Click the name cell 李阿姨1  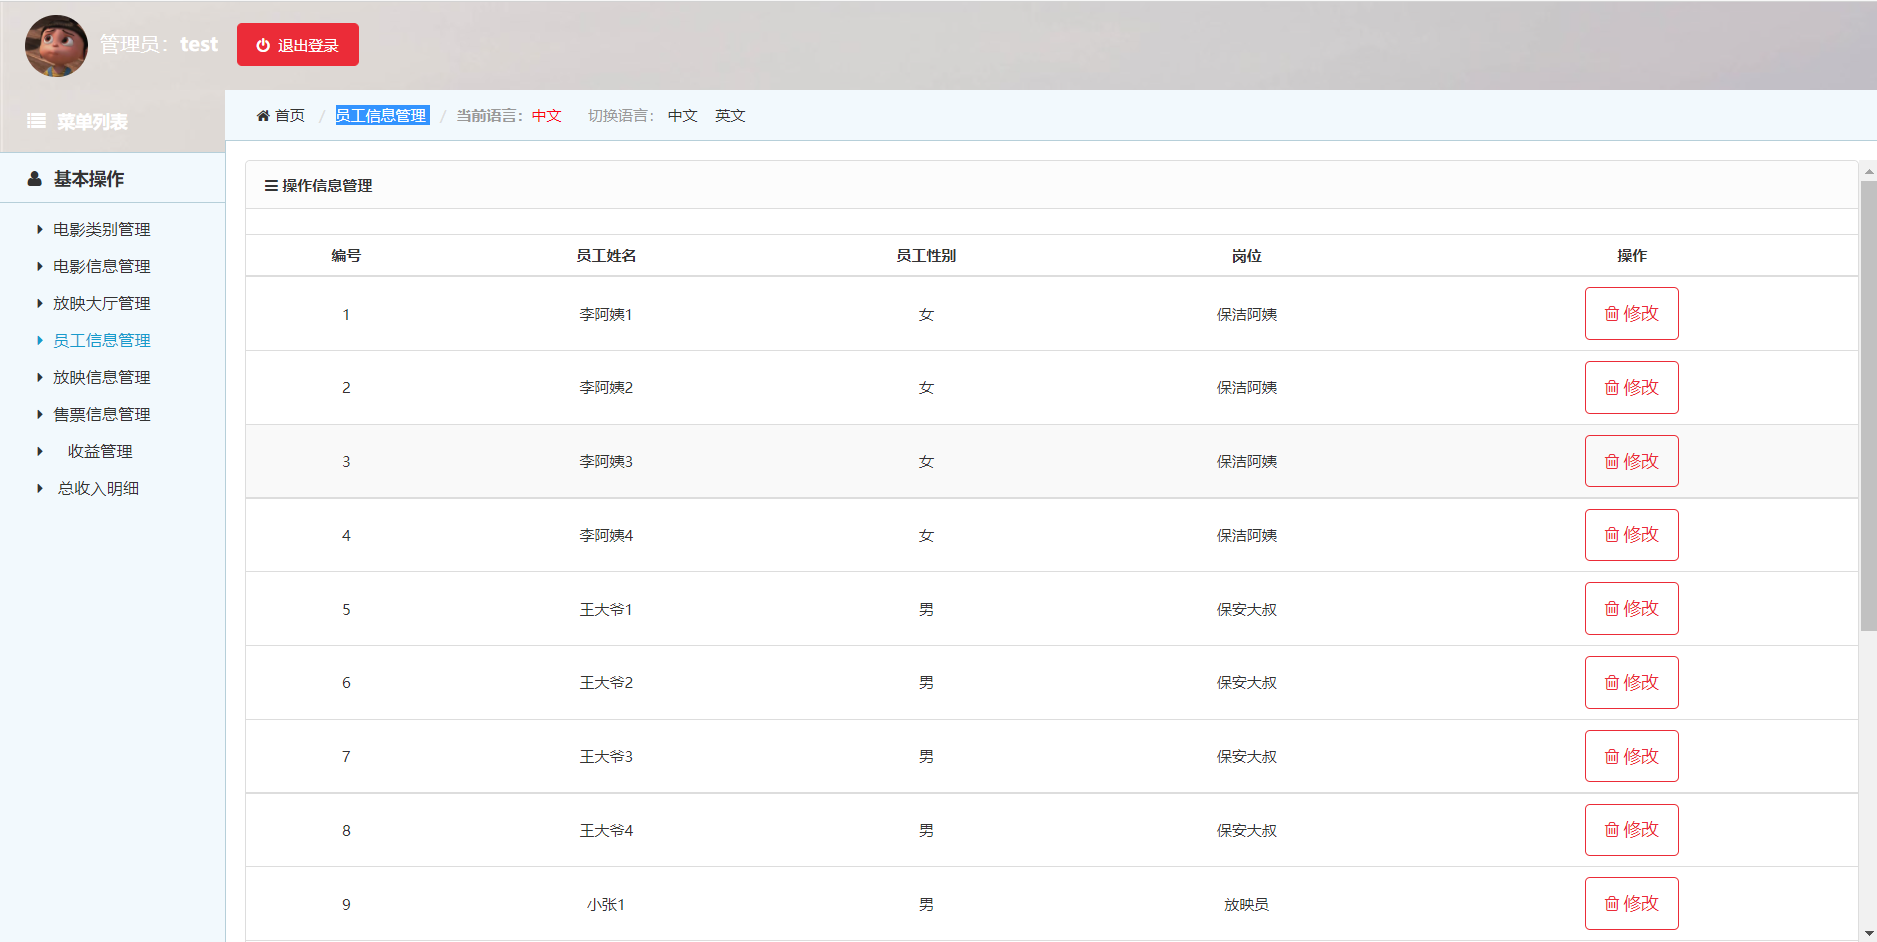coord(606,315)
